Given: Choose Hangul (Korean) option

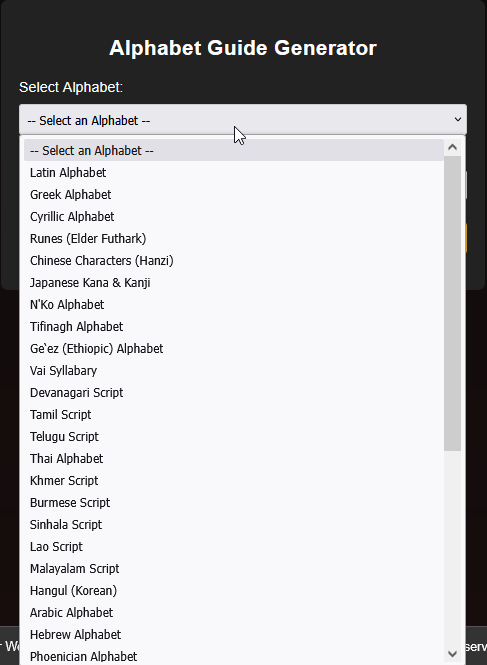Looking at the screenshot, I should [x=234, y=591].
